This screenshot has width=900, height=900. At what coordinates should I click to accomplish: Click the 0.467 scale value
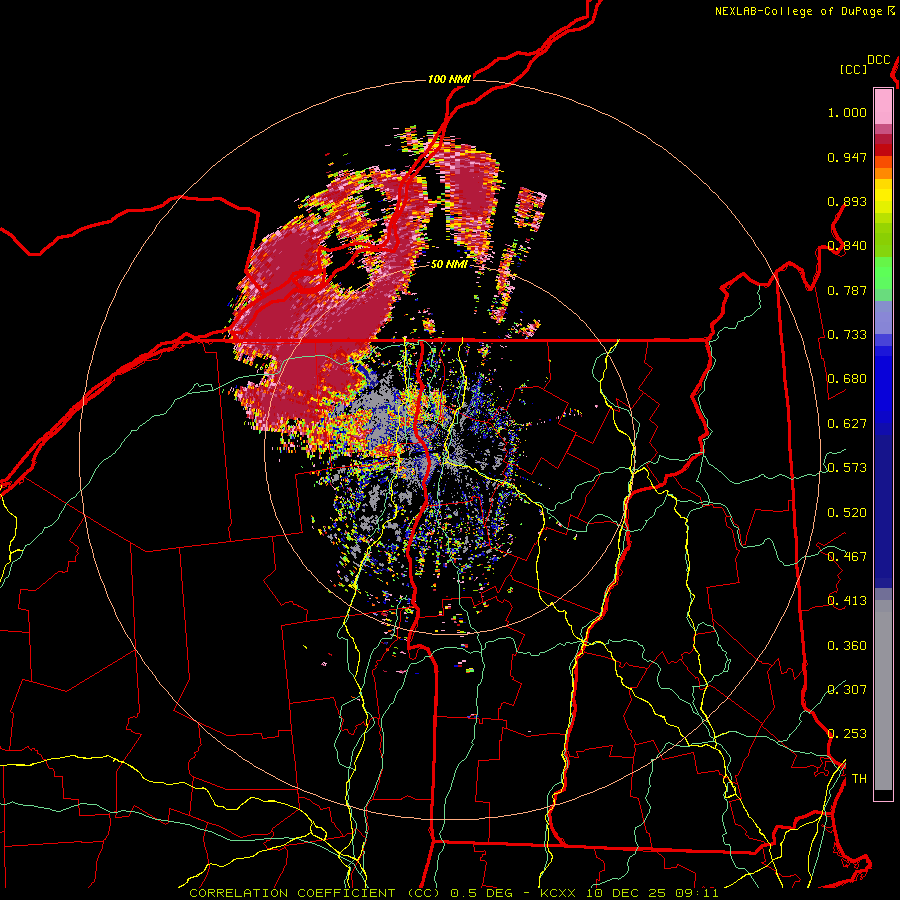pos(847,557)
